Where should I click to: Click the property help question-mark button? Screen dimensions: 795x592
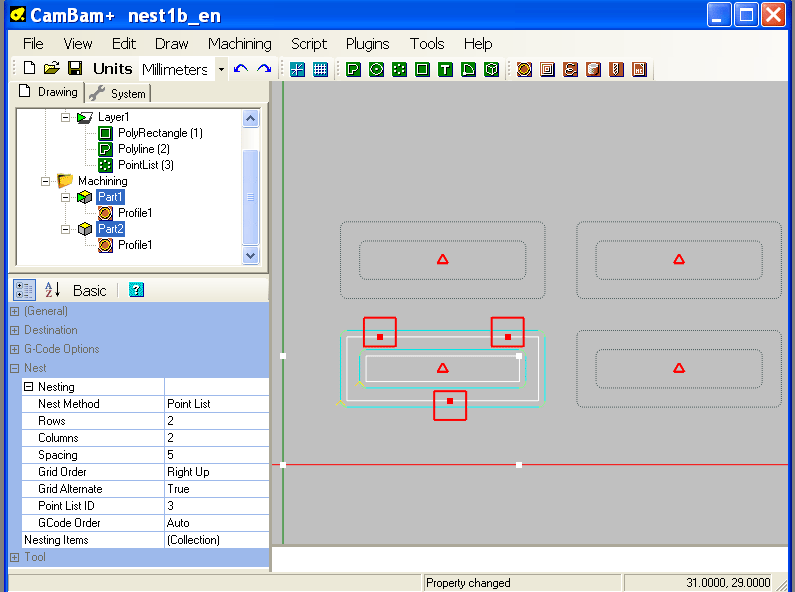pos(137,290)
